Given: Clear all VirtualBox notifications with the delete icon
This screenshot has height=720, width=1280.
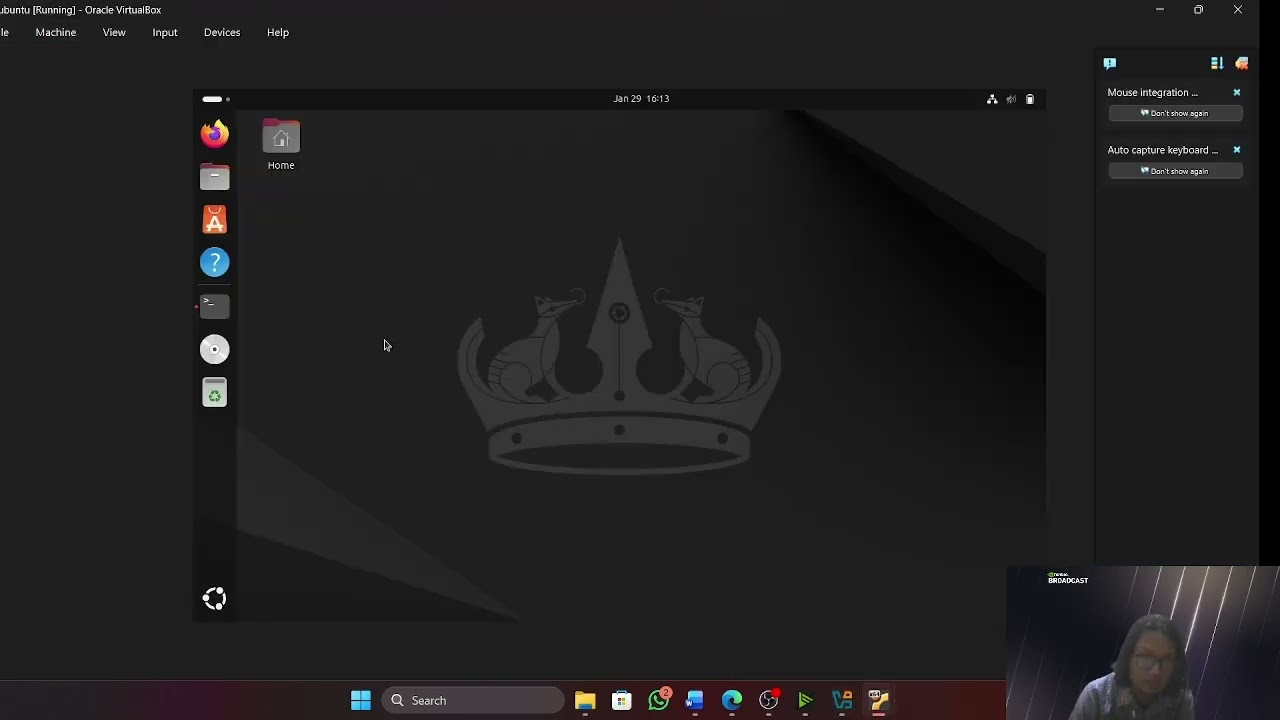Looking at the screenshot, I should pos(1242,63).
